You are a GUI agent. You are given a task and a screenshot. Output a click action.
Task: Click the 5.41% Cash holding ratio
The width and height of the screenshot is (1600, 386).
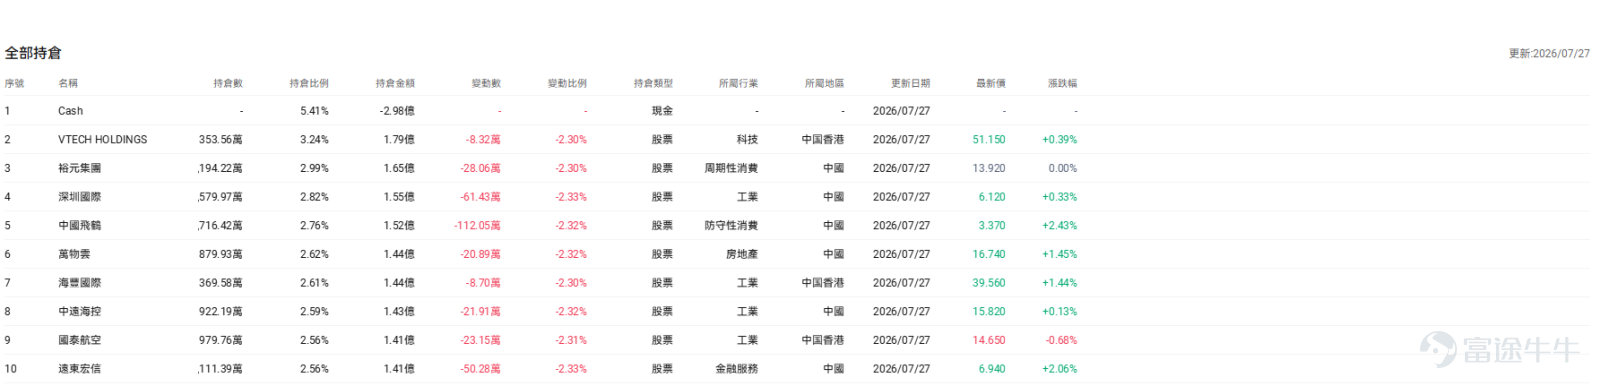tap(314, 111)
